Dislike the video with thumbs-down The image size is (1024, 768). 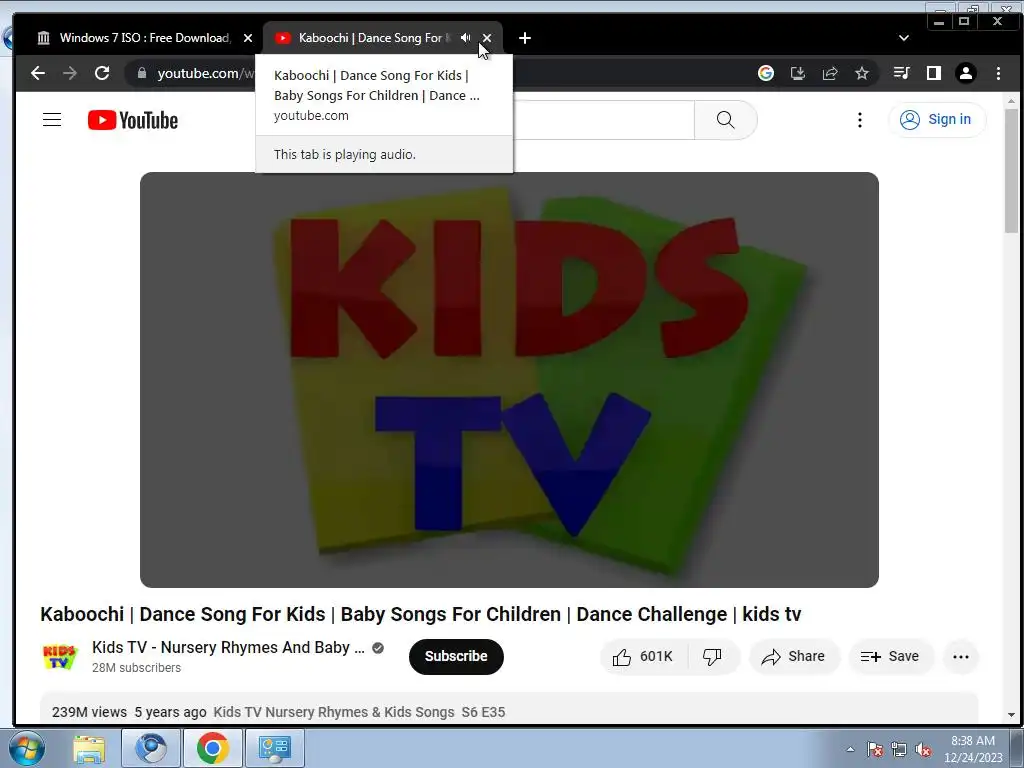pyautogui.click(x=712, y=656)
